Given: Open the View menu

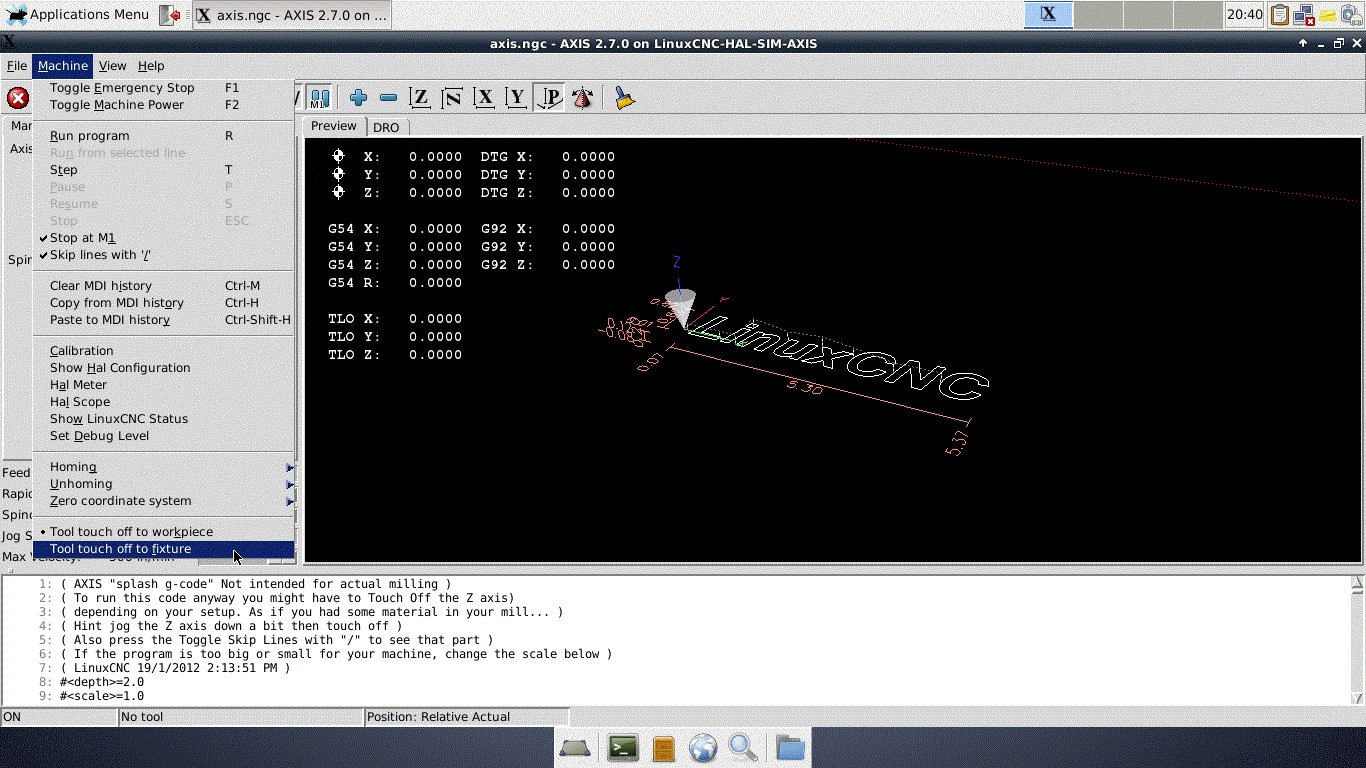Looking at the screenshot, I should [x=112, y=66].
